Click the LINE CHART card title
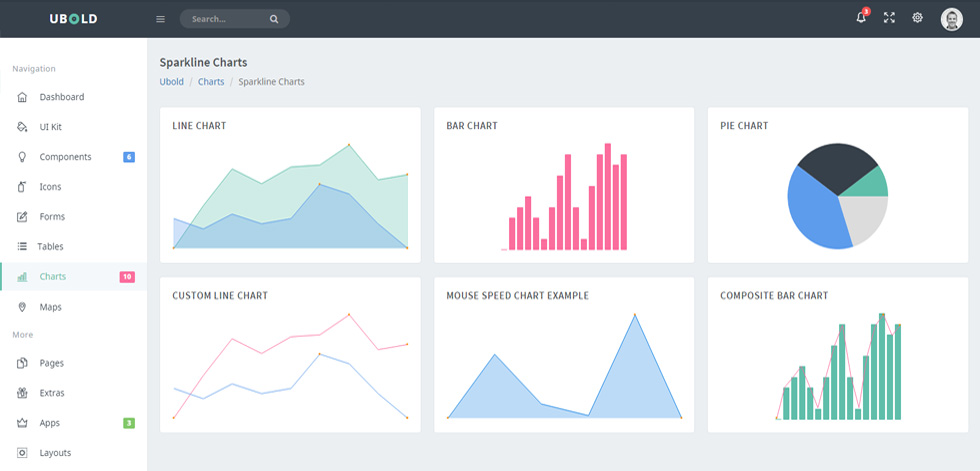 tap(199, 126)
